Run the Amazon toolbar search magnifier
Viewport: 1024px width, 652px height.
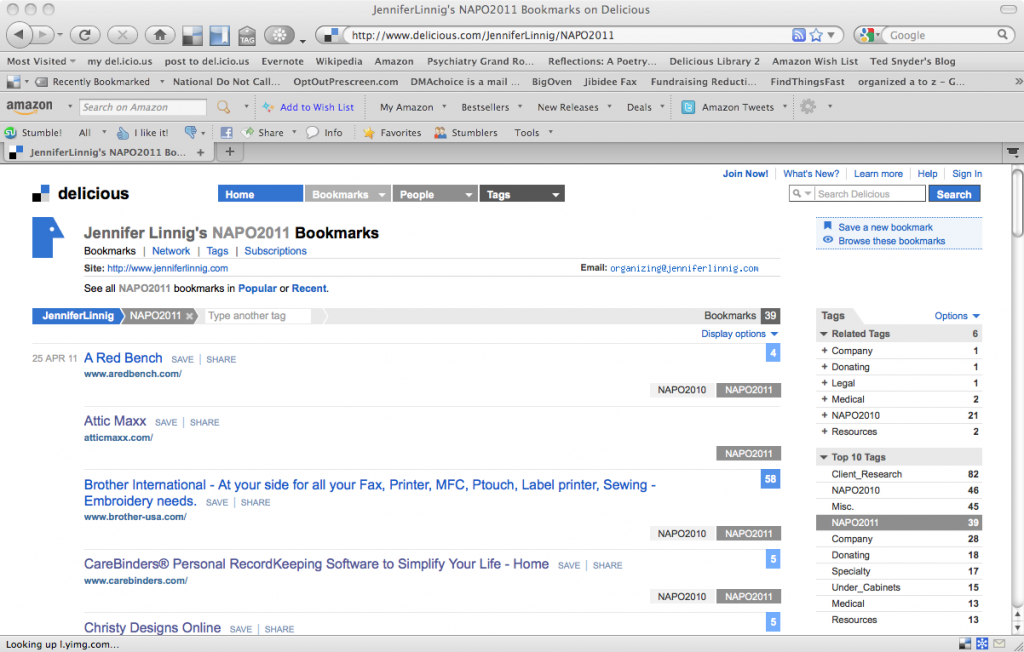223,106
